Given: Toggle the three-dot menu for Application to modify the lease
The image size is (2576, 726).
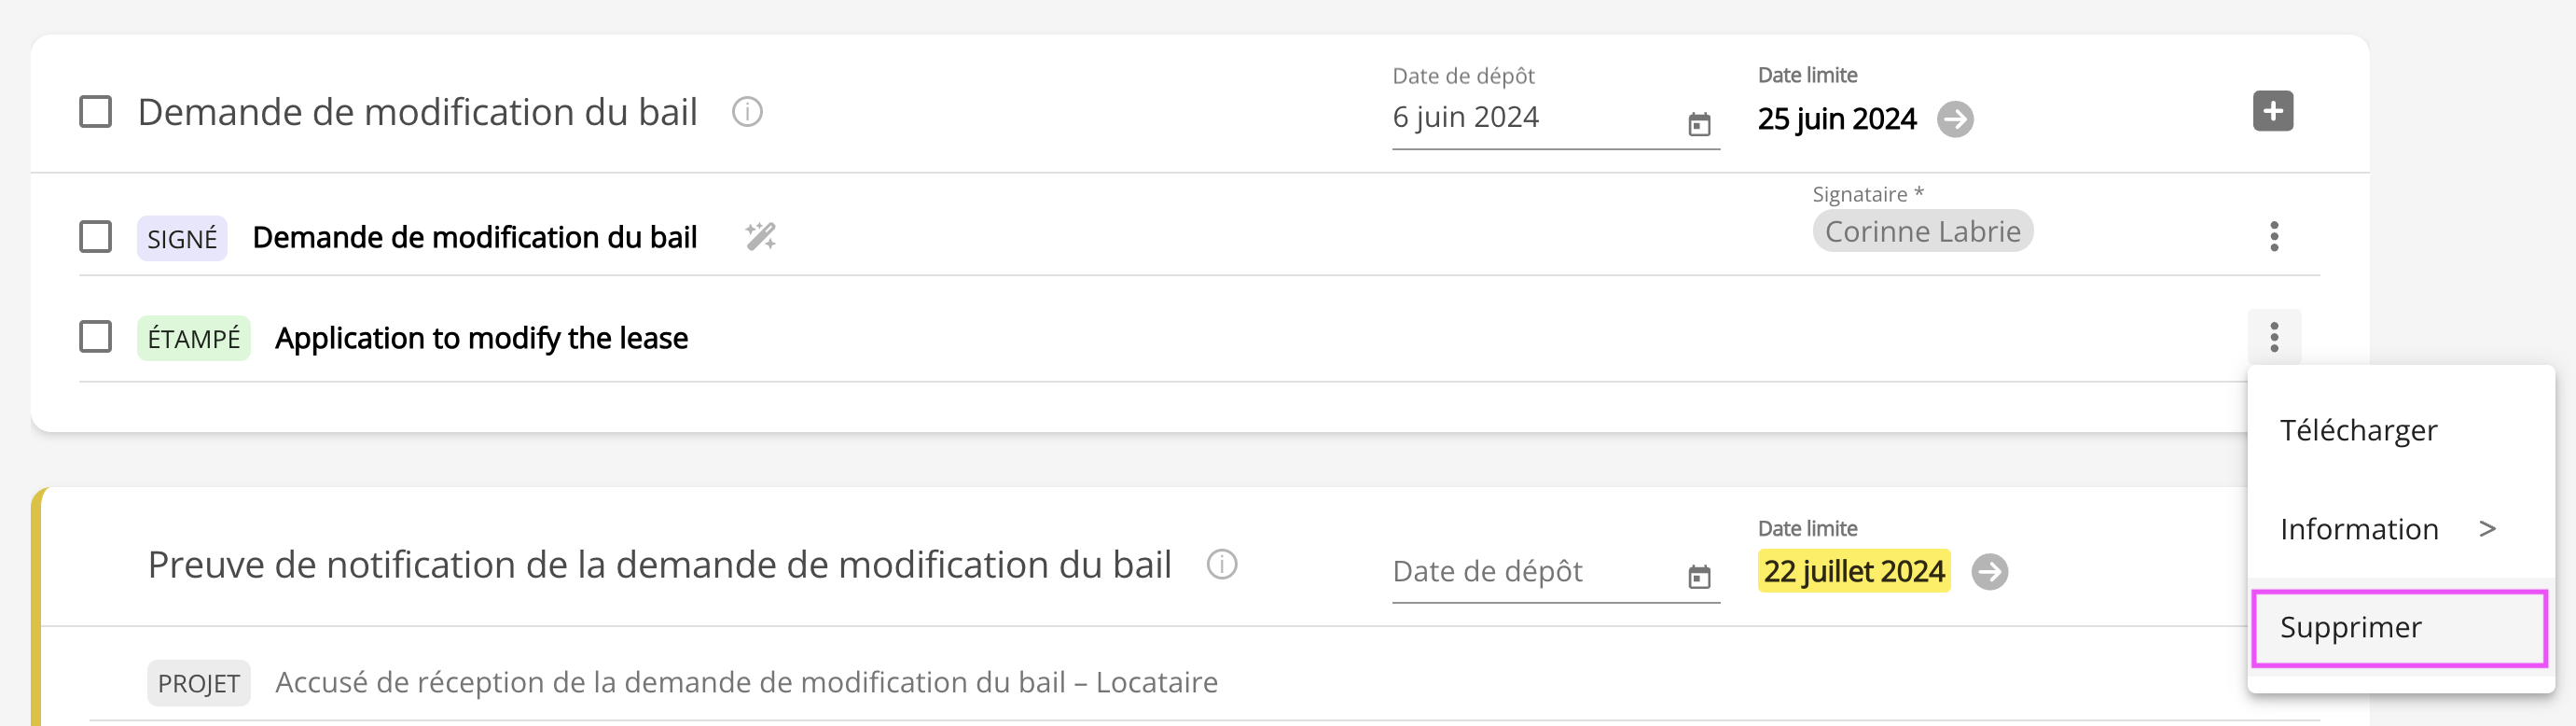Looking at the screenshot, I should click(2273, 337).
